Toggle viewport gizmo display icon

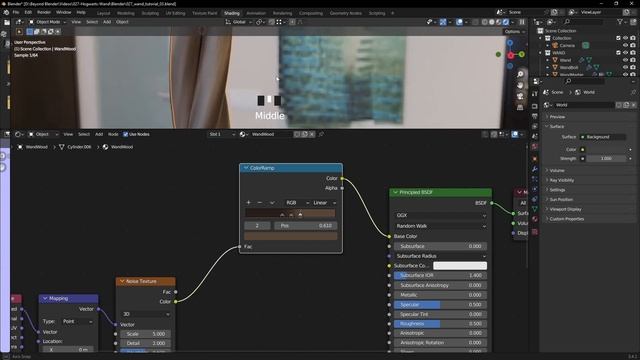[x=443, y=22]
